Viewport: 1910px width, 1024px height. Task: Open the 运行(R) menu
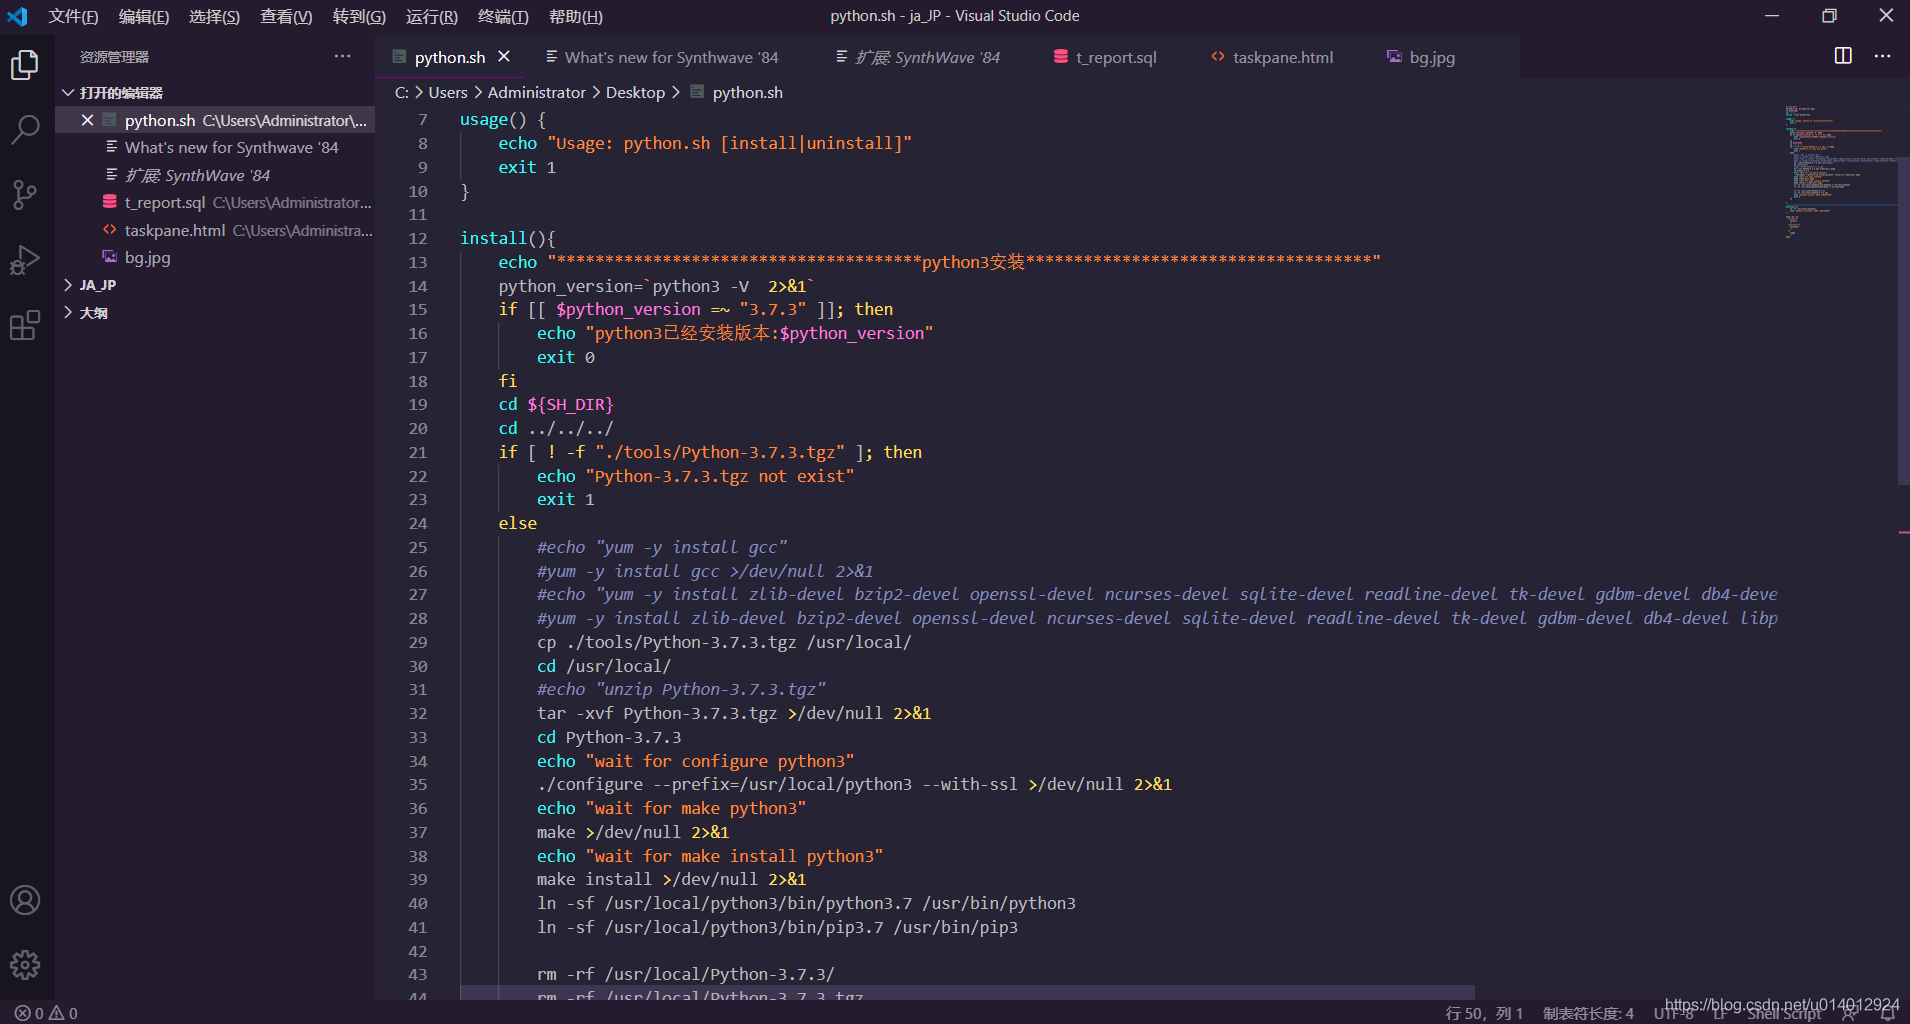(x=432, y=16)
